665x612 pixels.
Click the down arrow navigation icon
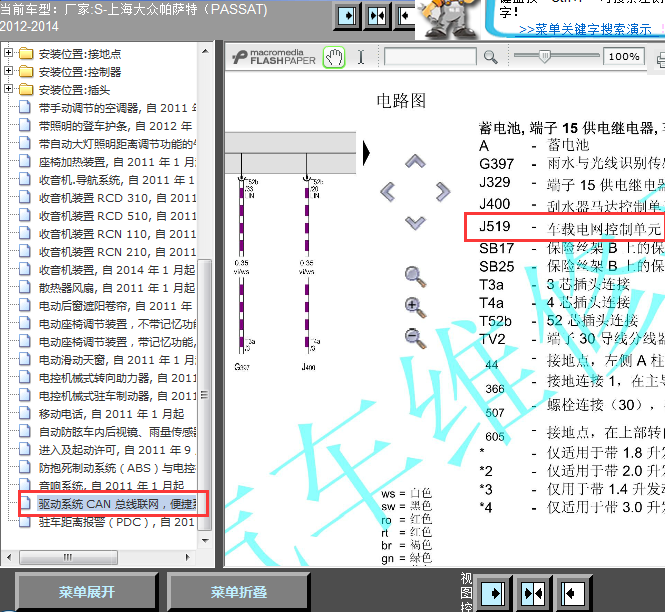click(415, 223)
